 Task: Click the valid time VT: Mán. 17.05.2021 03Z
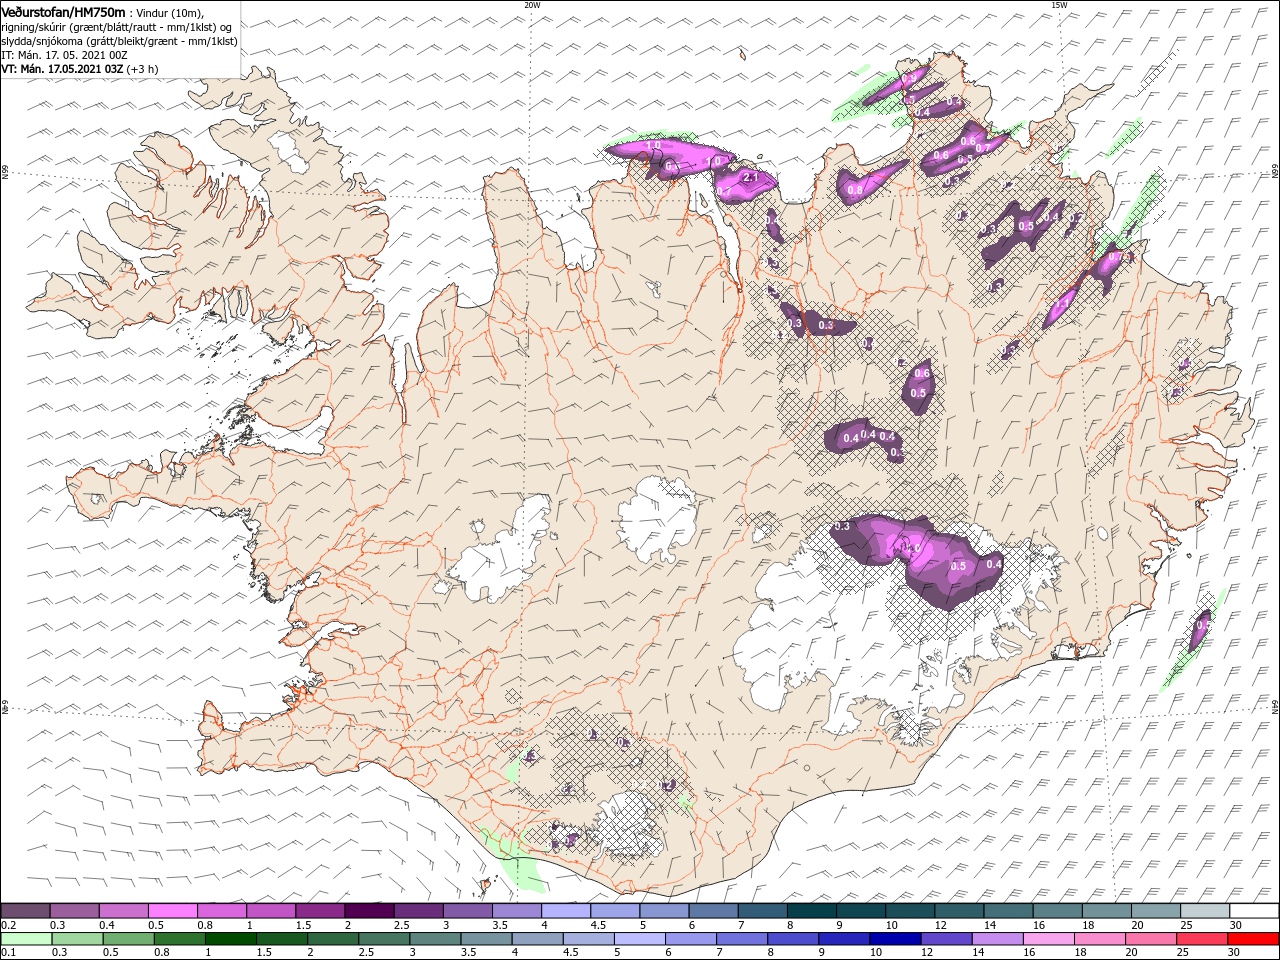(x=62, y=69)
